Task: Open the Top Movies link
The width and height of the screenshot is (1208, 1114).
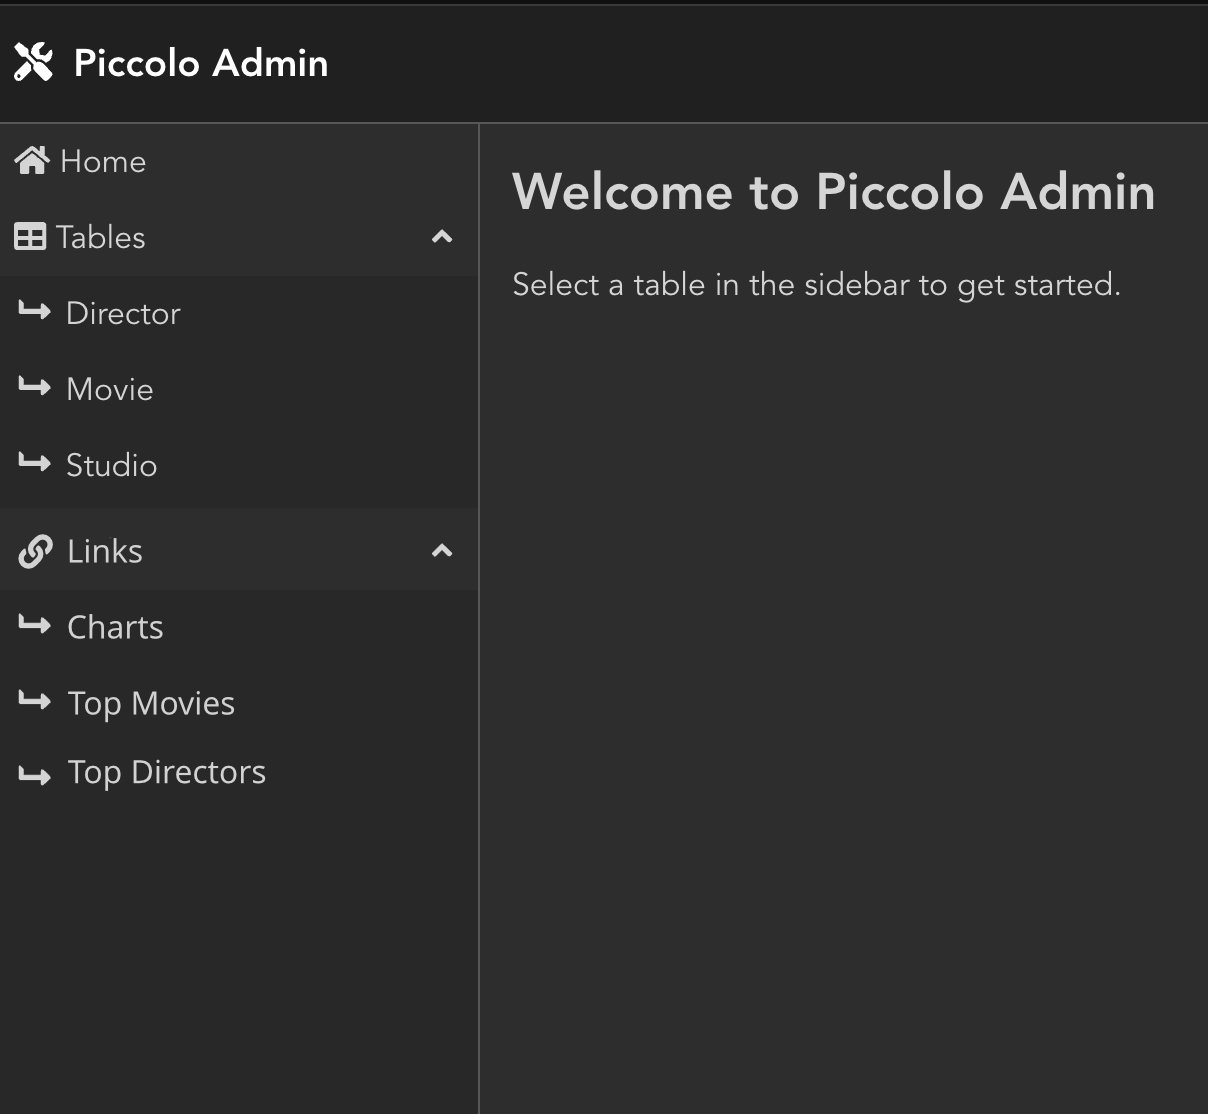Action: [151, 704]
